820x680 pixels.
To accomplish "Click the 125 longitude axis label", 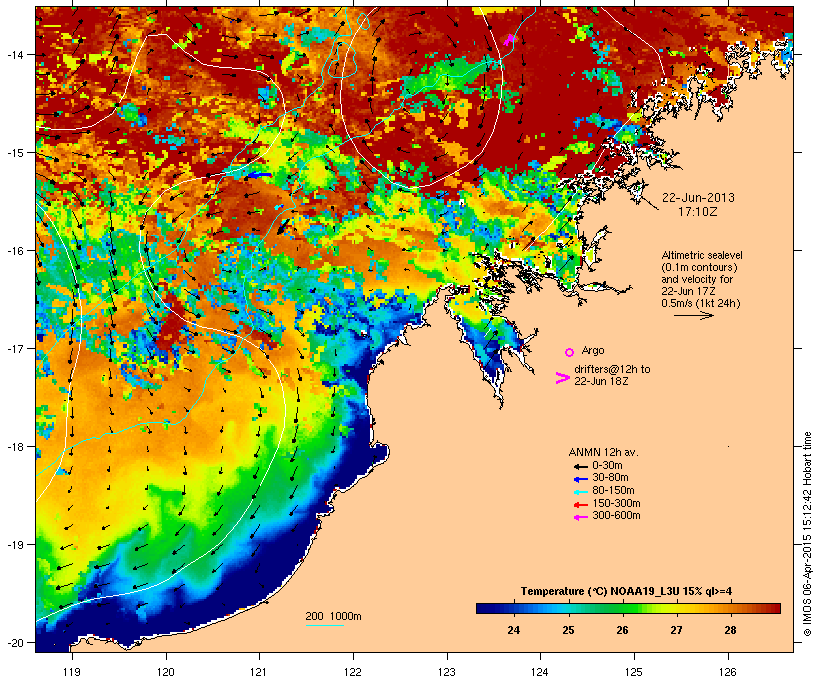I will (634, 672).
